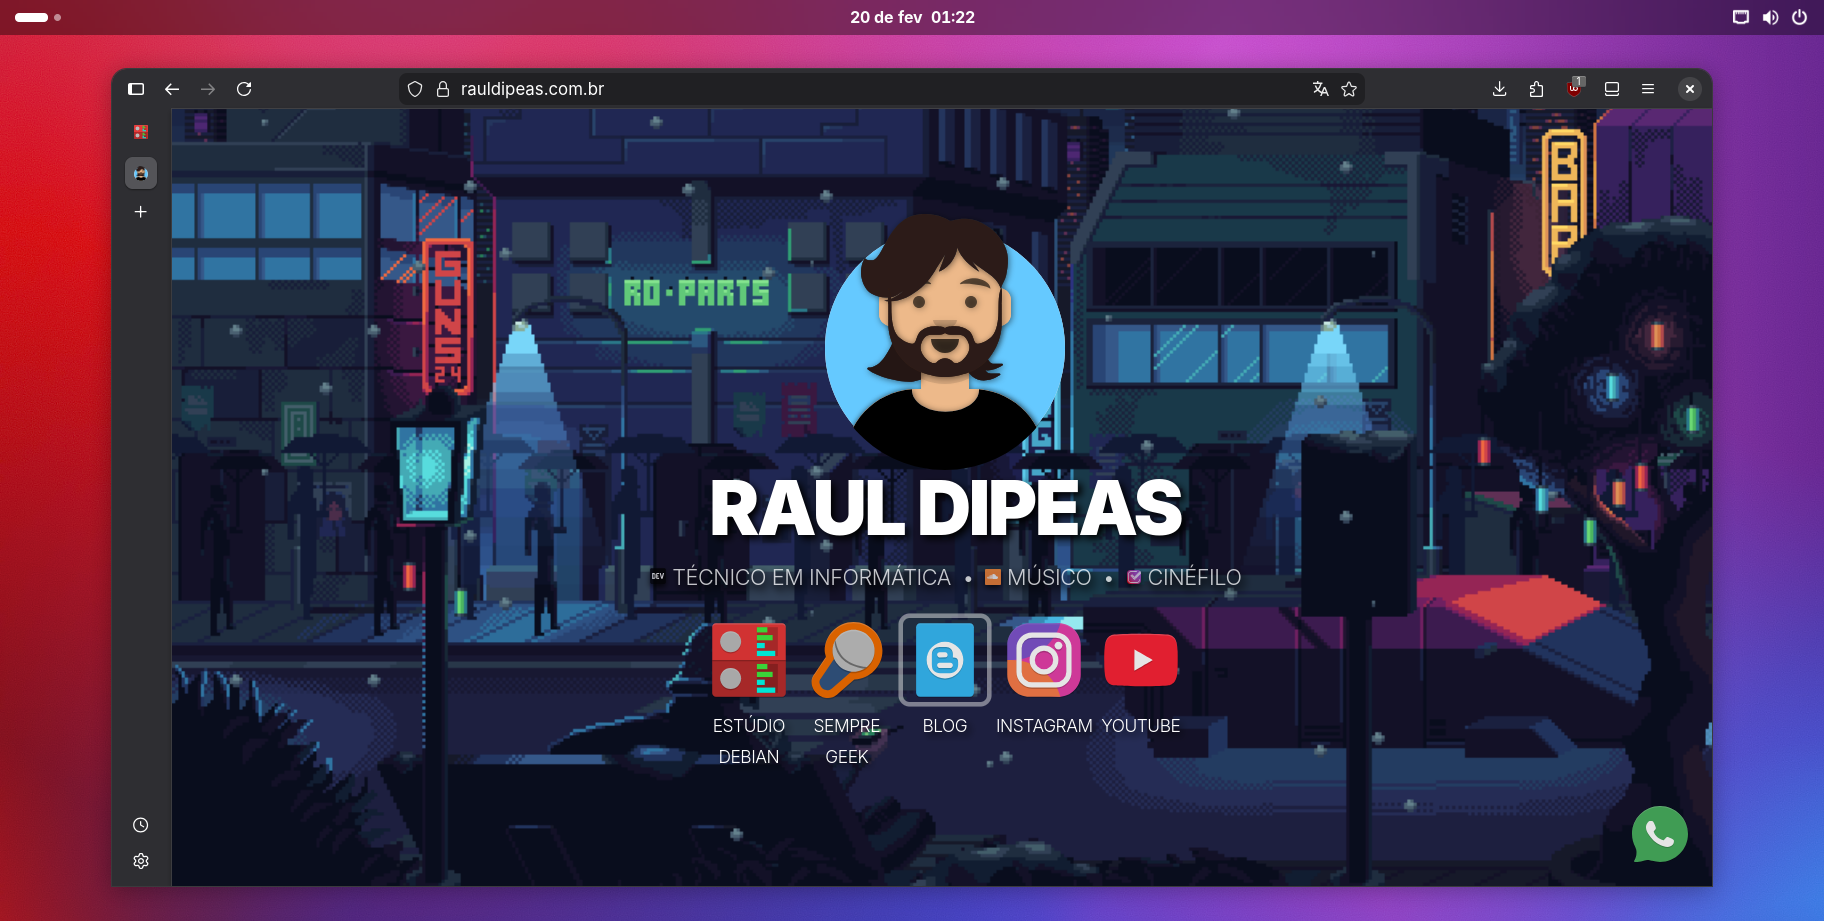Viewport: 1824px width, 921px height.
Task: Go back to the previous page
Action: point(172,89)
